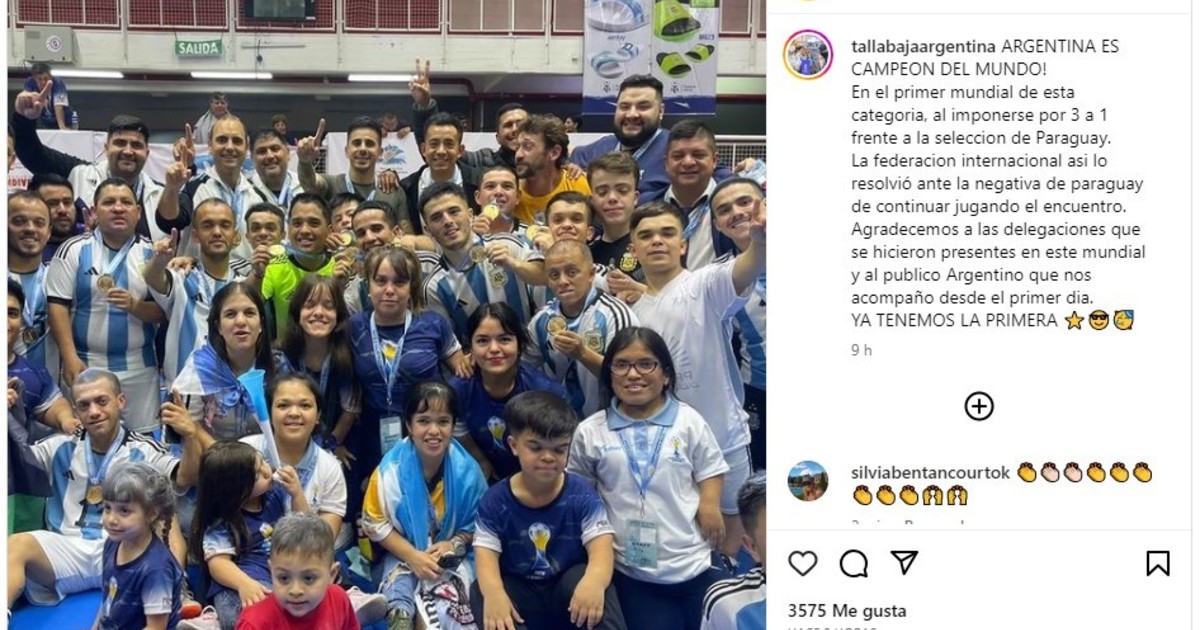Visit tallabajaargentina username link

(923, 47)
